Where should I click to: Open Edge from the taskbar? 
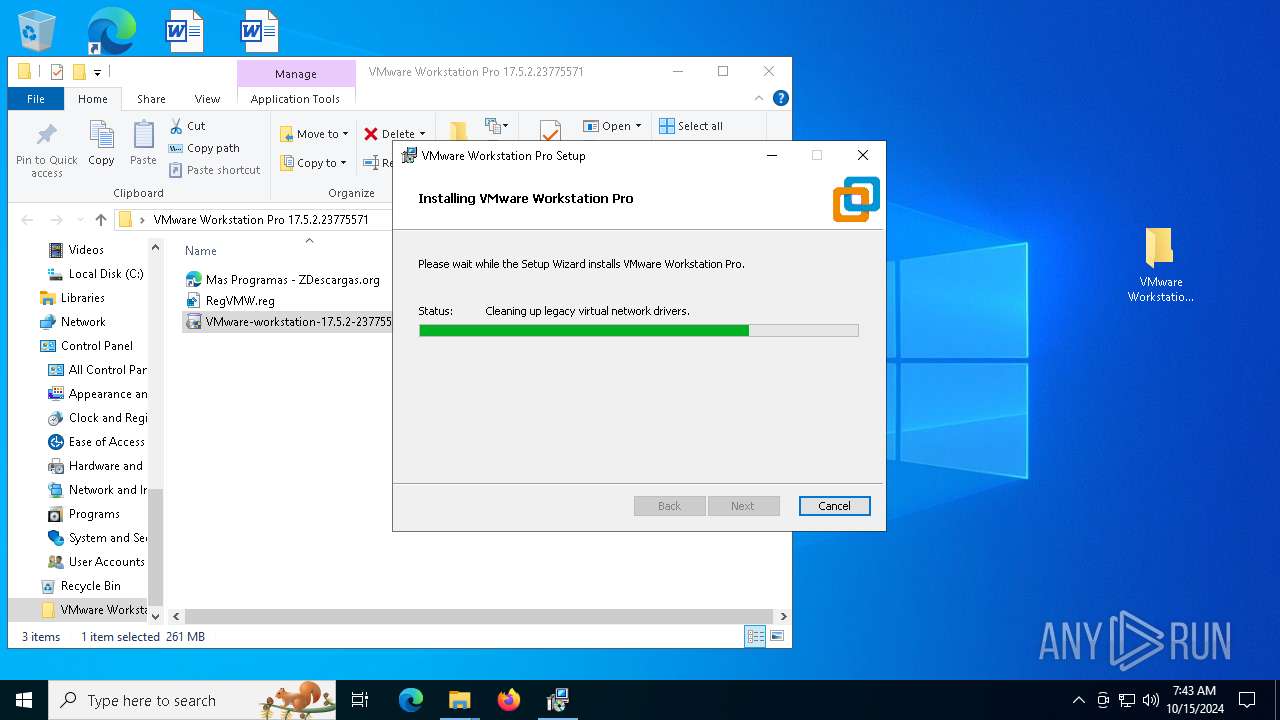(x=410, y=700)
